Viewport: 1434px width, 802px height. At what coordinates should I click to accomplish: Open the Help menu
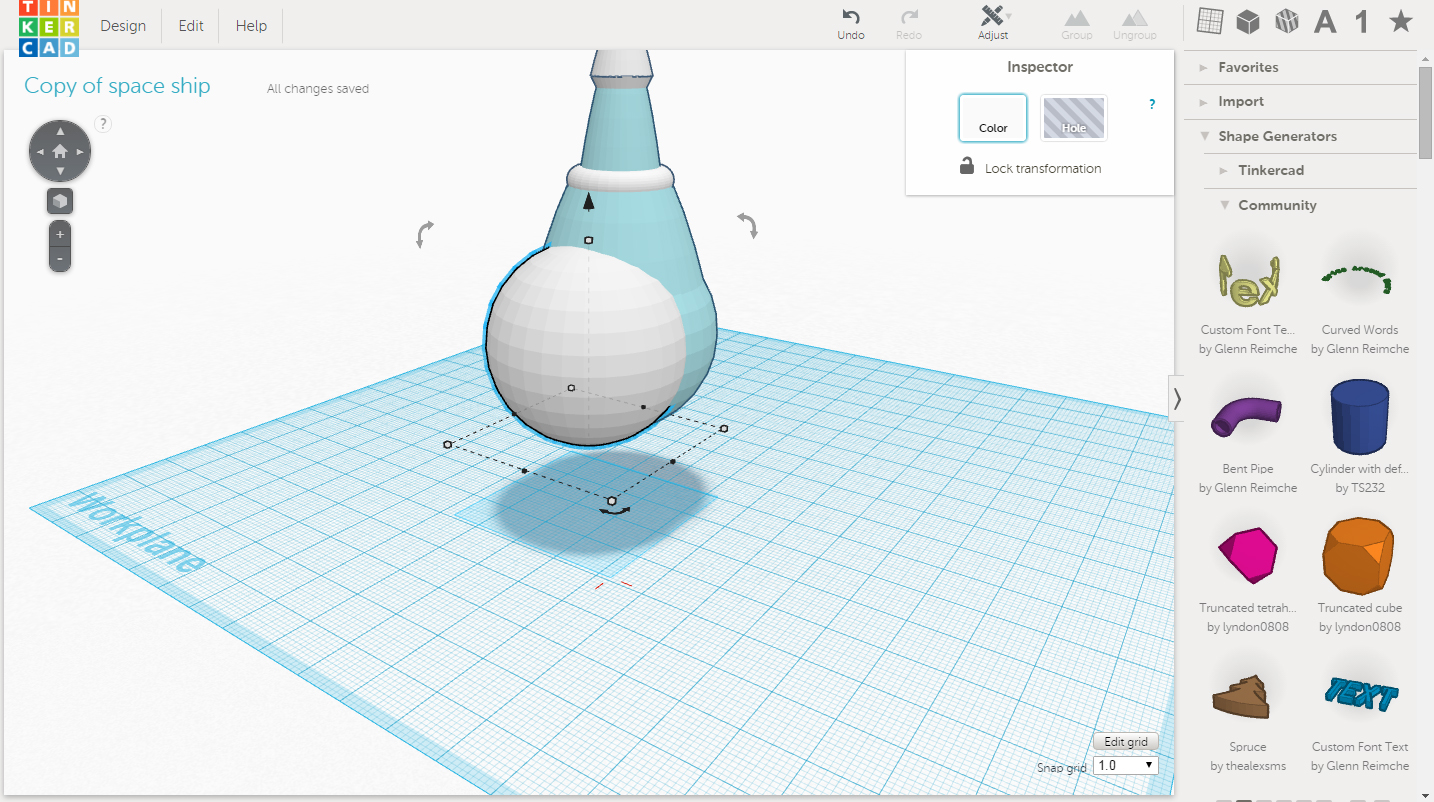[251, 26]
